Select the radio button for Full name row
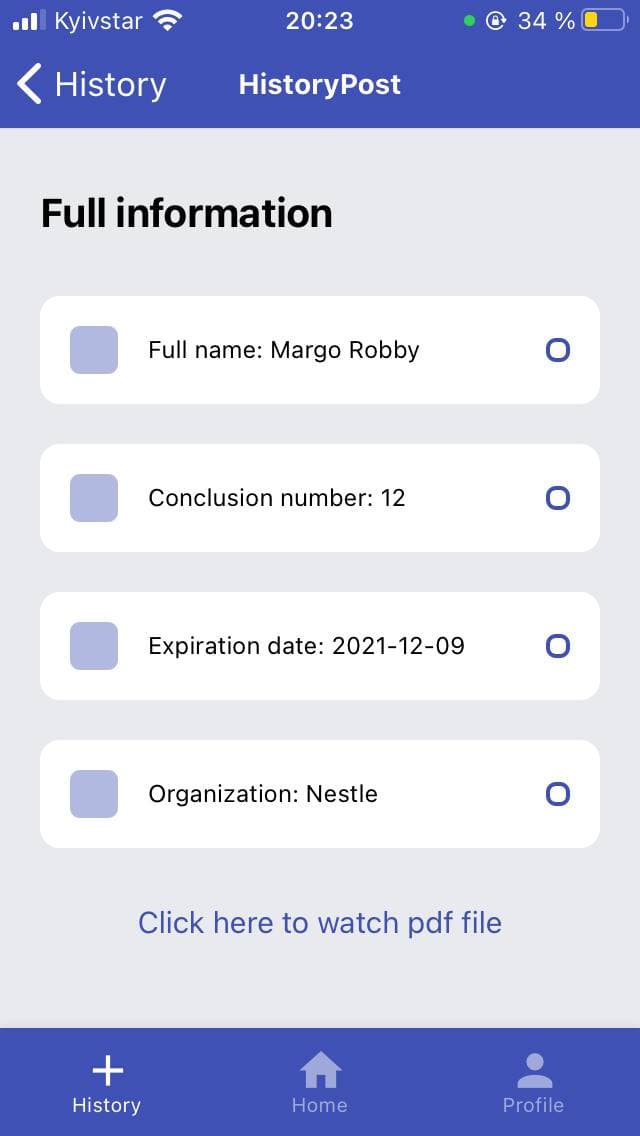640x1136 pixels. pyautogui.click(x=557, y=350)
